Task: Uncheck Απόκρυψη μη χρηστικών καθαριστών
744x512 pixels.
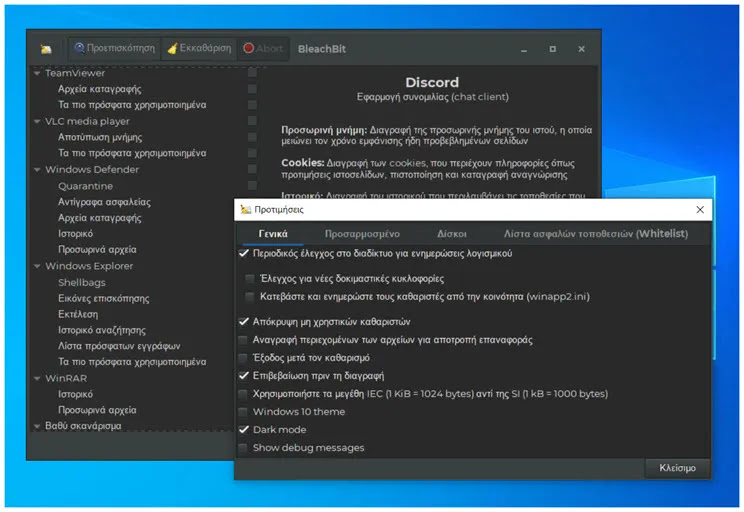Action: (x=243, y=322)
